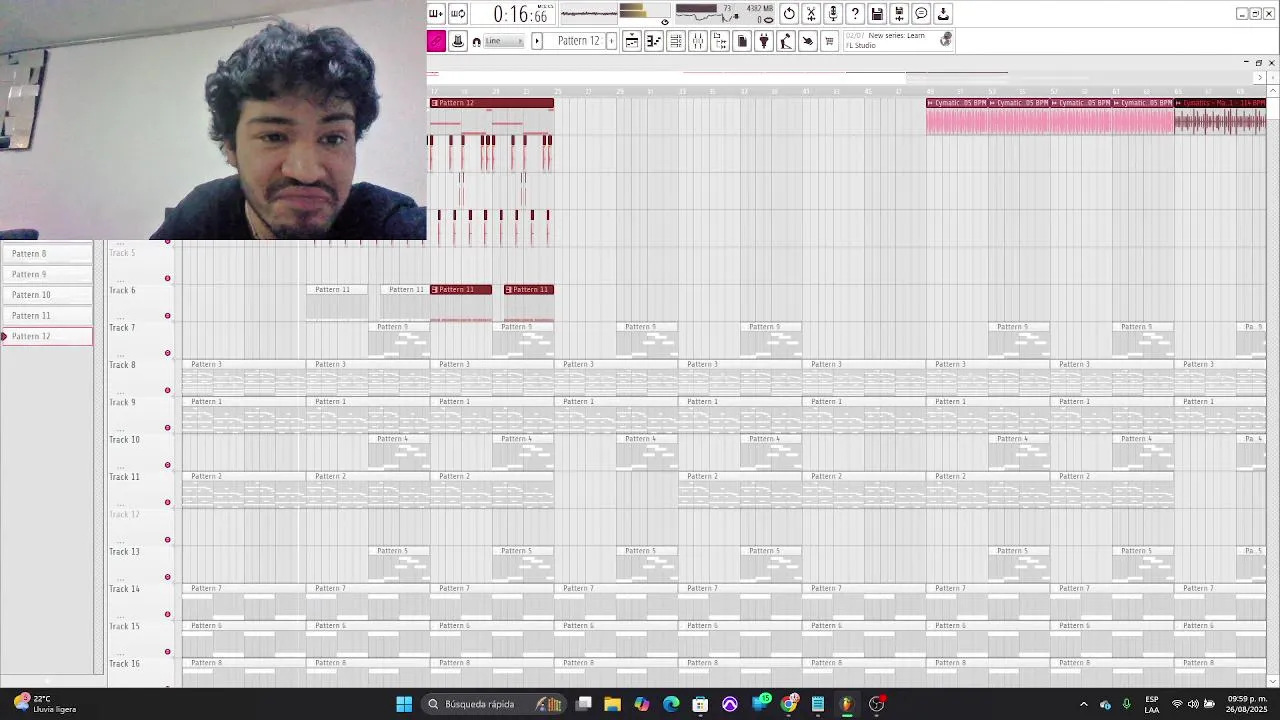Image resolution: width=1280 pixels, height=720 pixels.
Task: Click the playlist horizontal scrollbar at top
Action: point(840,77)
